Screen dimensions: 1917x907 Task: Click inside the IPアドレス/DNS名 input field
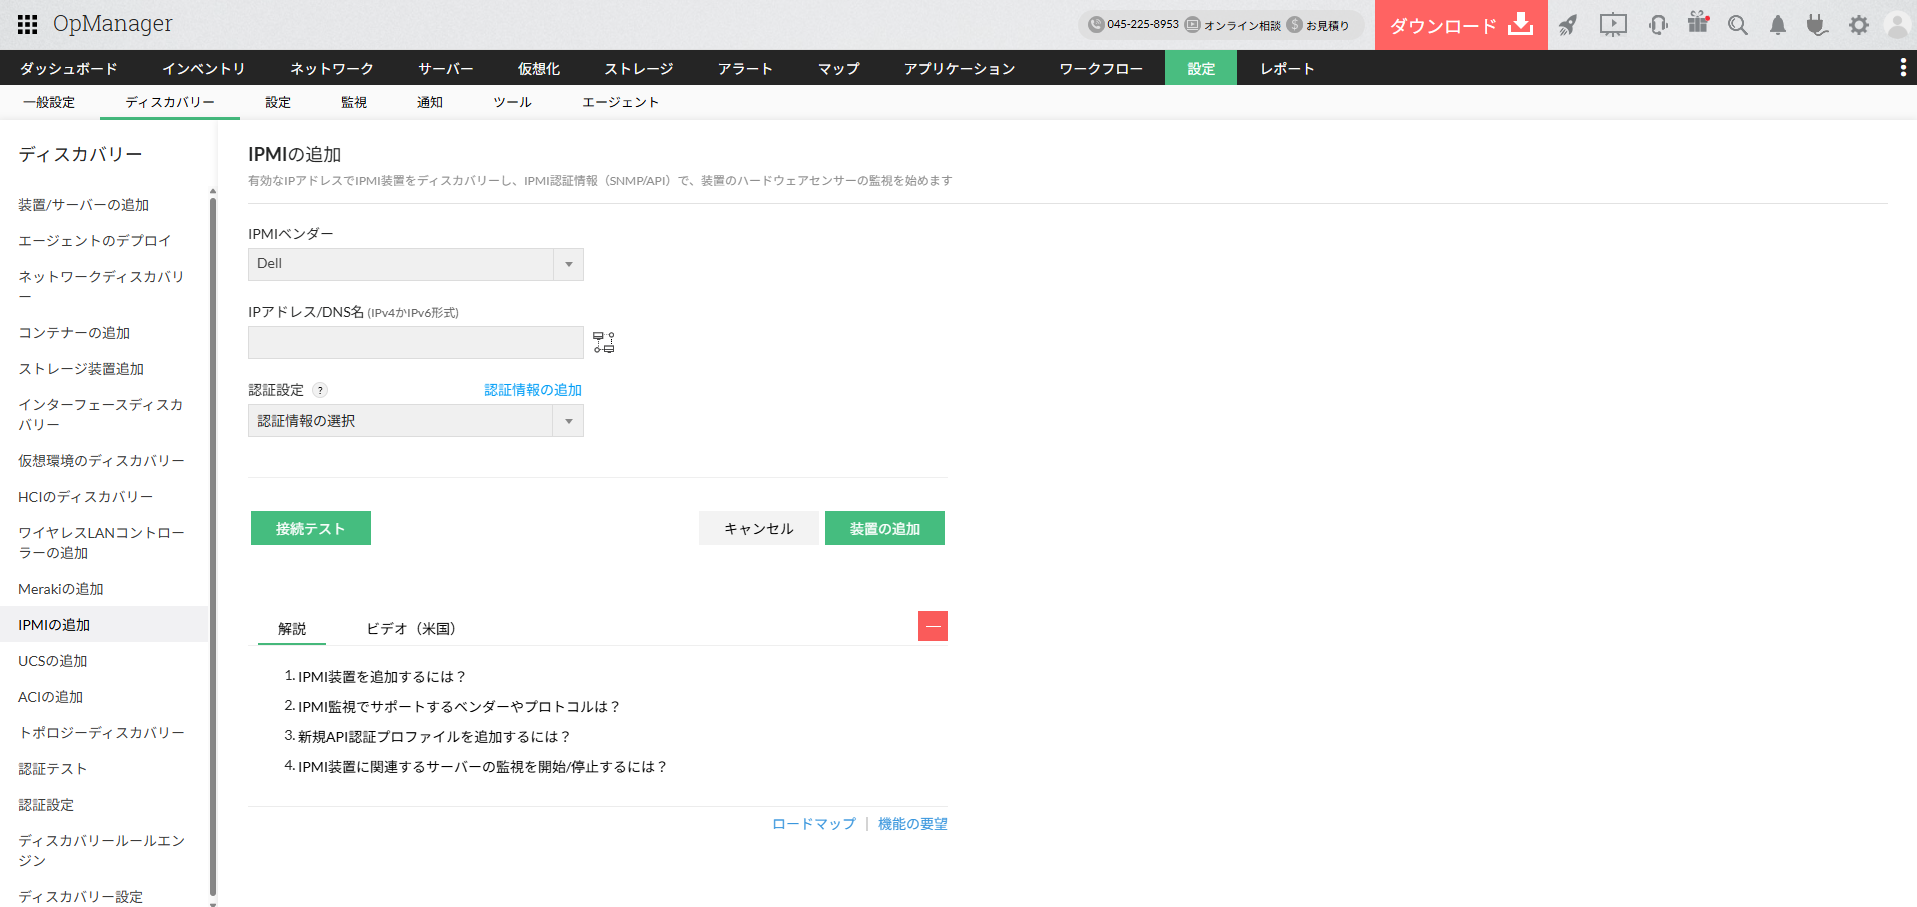pos(415,342)
